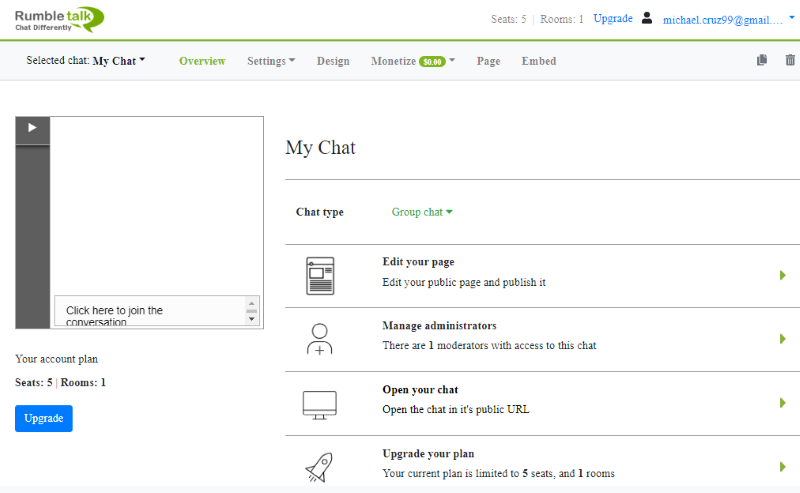The height and width of the screenshot is (493, 800).
Task: Click the down arrow of the message box scrollbar
Action: (x=252, y=319)
